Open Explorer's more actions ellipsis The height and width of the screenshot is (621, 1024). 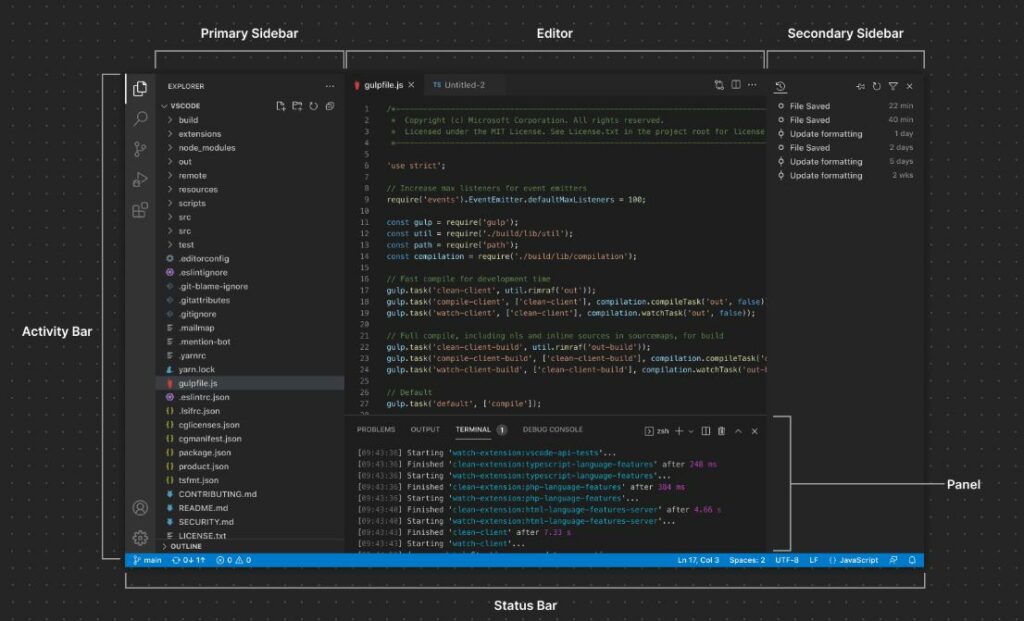tap(330, 86)
